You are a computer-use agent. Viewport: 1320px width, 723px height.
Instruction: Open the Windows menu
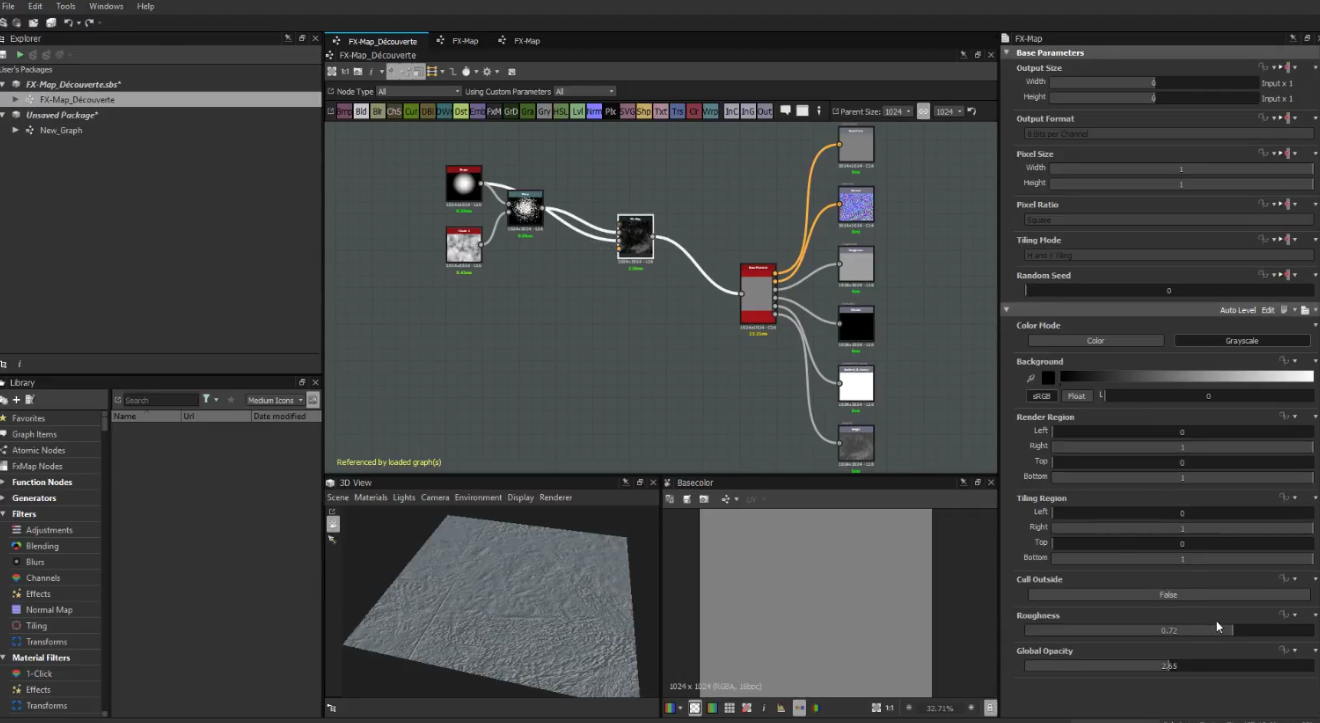[x=106, y=6]
